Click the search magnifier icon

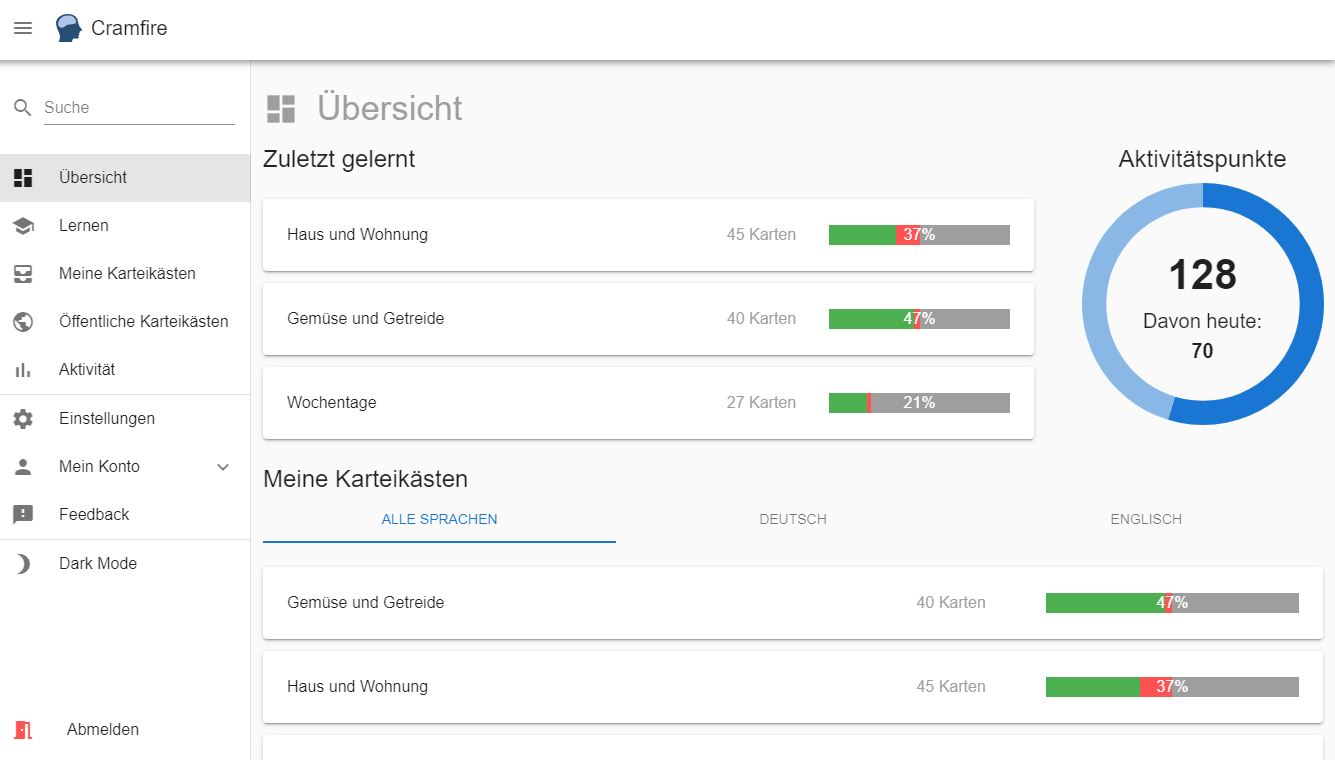[x=20, y=105]
